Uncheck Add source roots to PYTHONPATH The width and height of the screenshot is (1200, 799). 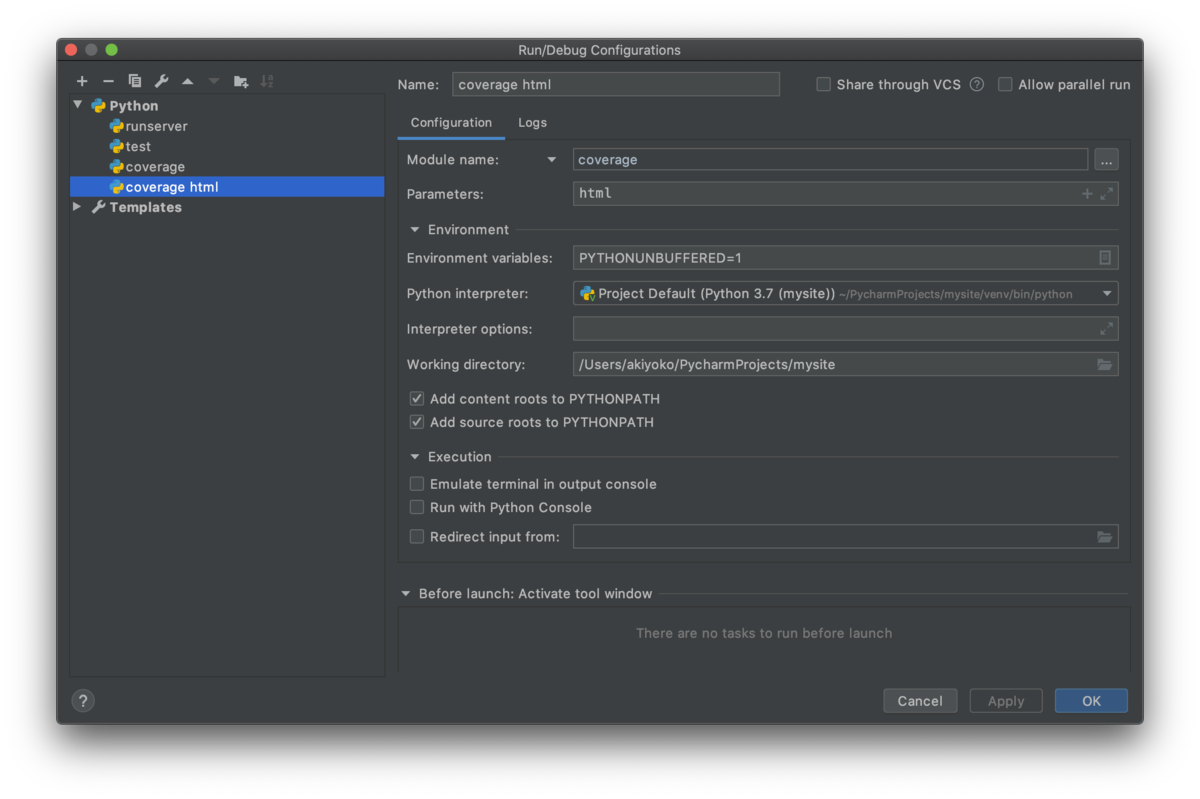[x=417, y=422]
